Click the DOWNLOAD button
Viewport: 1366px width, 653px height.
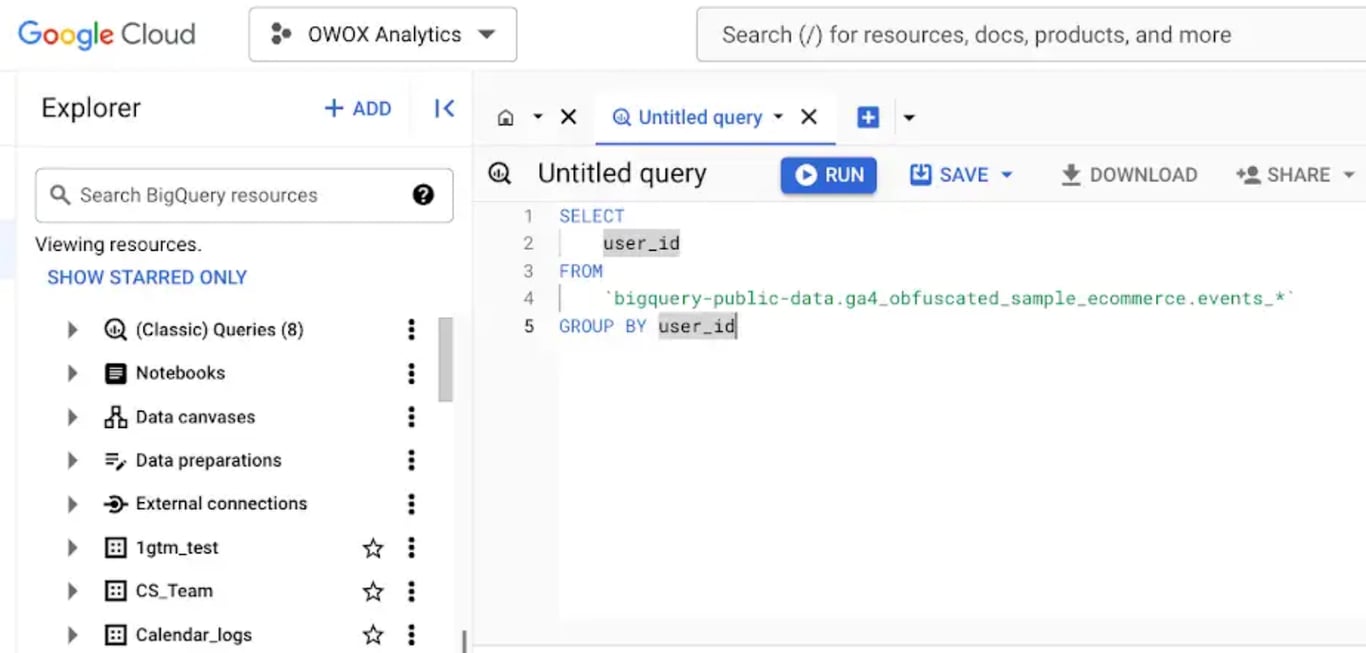click(1128, 175)
